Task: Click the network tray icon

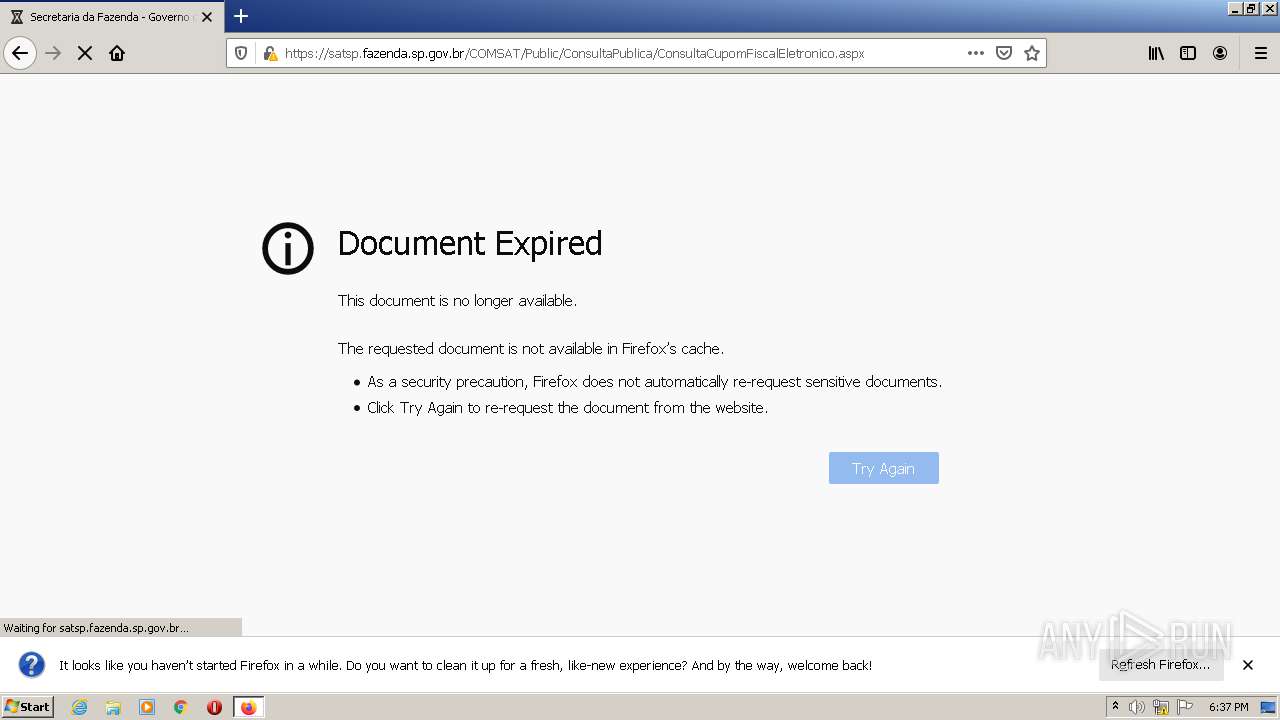Action: (x=1161, y=707)
